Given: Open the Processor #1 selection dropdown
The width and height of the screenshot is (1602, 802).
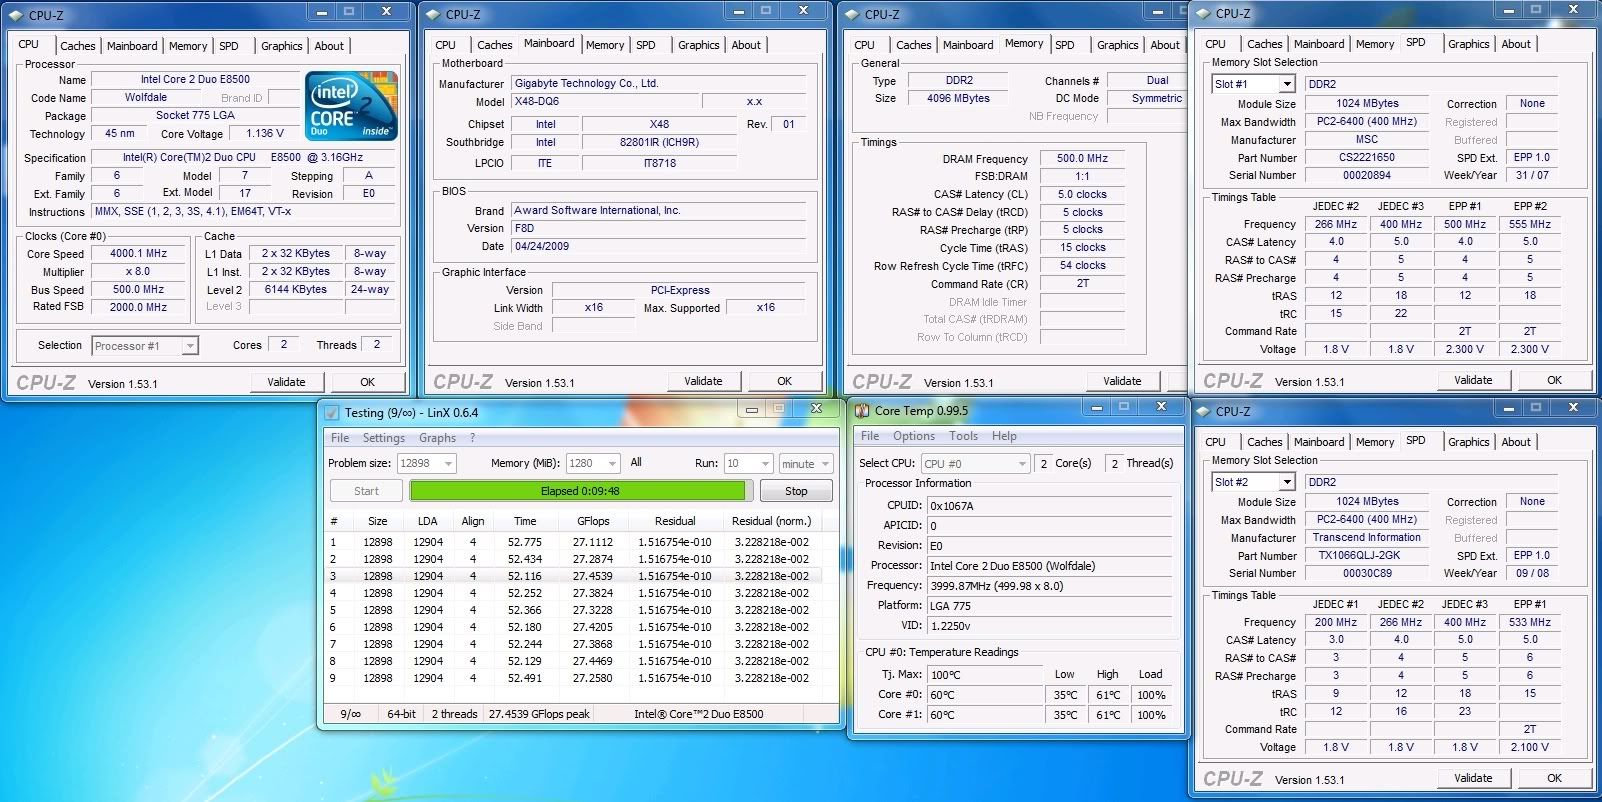Looking at the screenshot, I should (190, 346).
